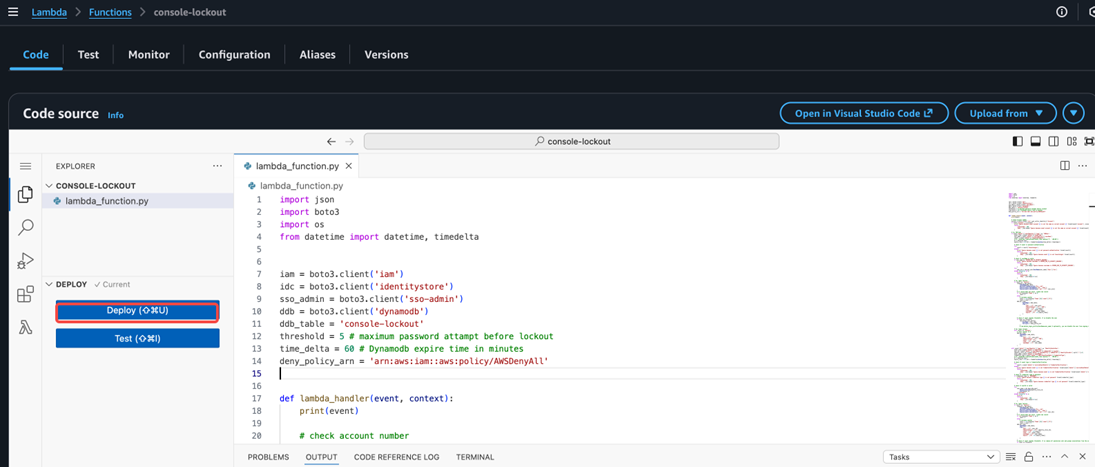This screenshot has height=467, width=1095.
Task: Open the Upload from dropdown
Action: tap(1005, 114)
